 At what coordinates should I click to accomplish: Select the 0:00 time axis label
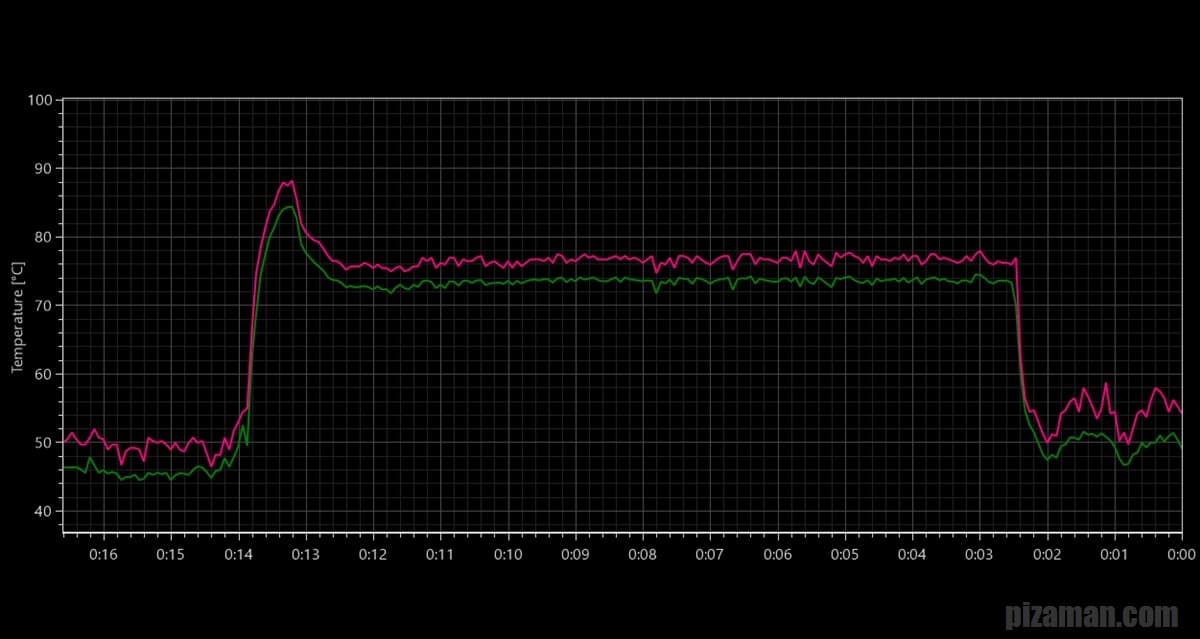click(1181, 554)
